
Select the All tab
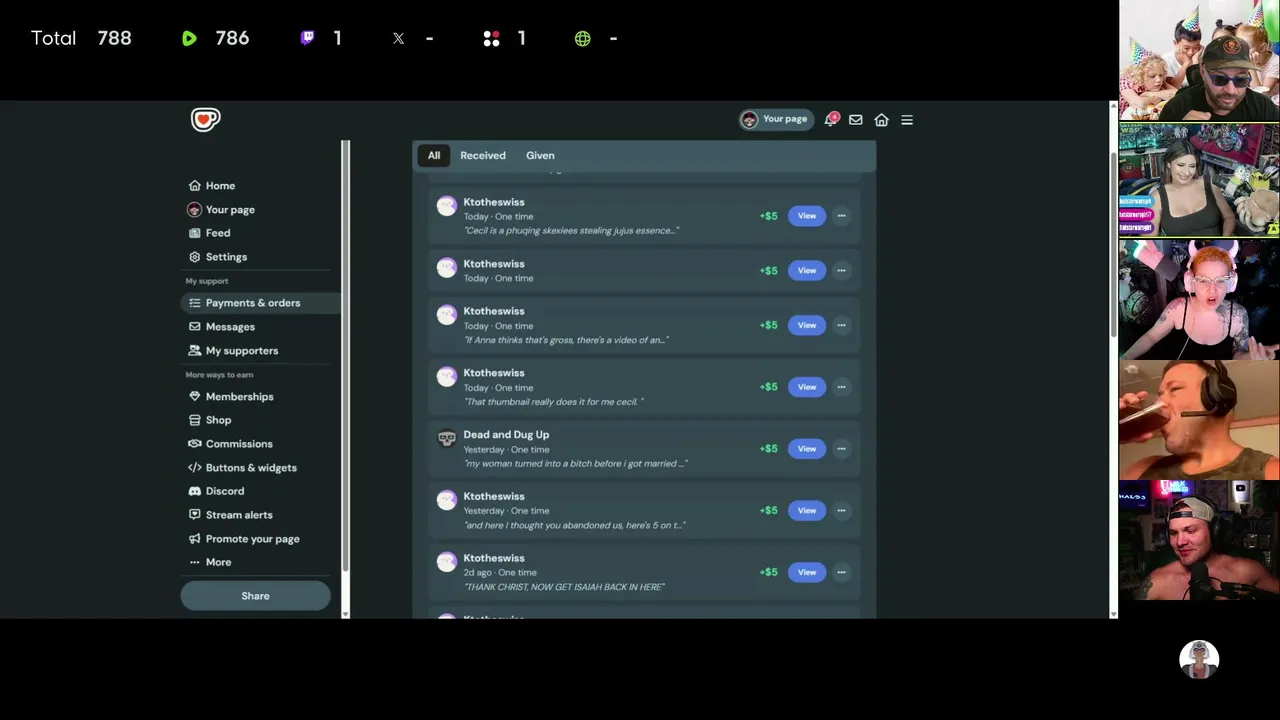pos(434,155)
